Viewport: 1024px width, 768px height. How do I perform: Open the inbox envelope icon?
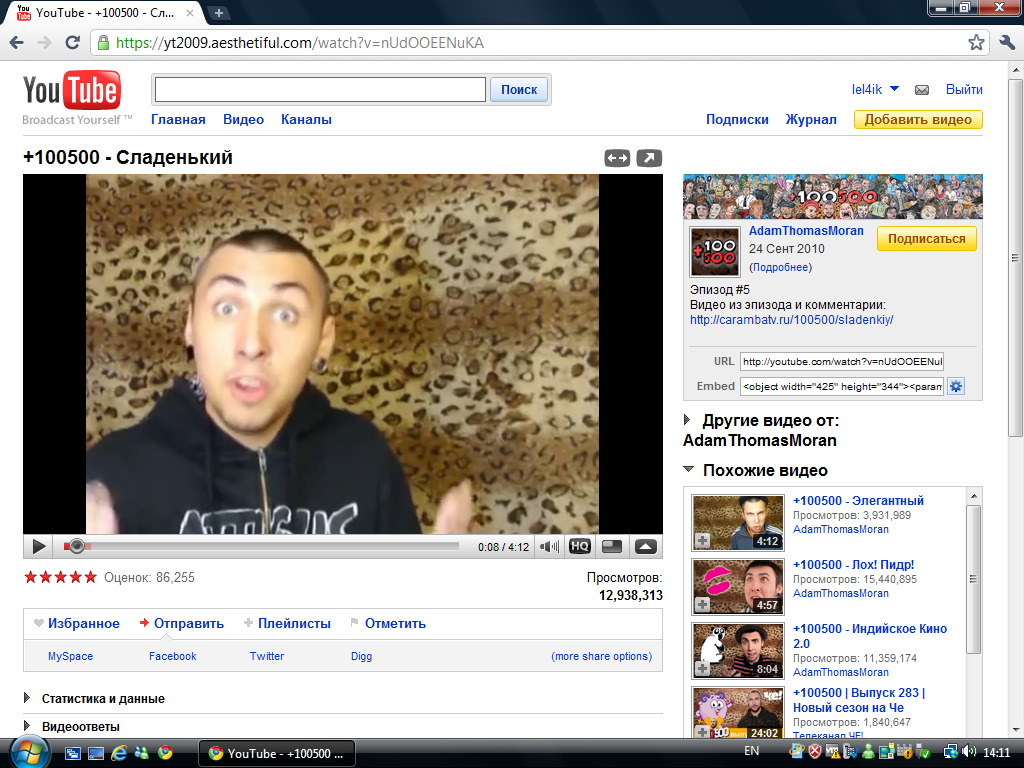[x=922, y=90]
